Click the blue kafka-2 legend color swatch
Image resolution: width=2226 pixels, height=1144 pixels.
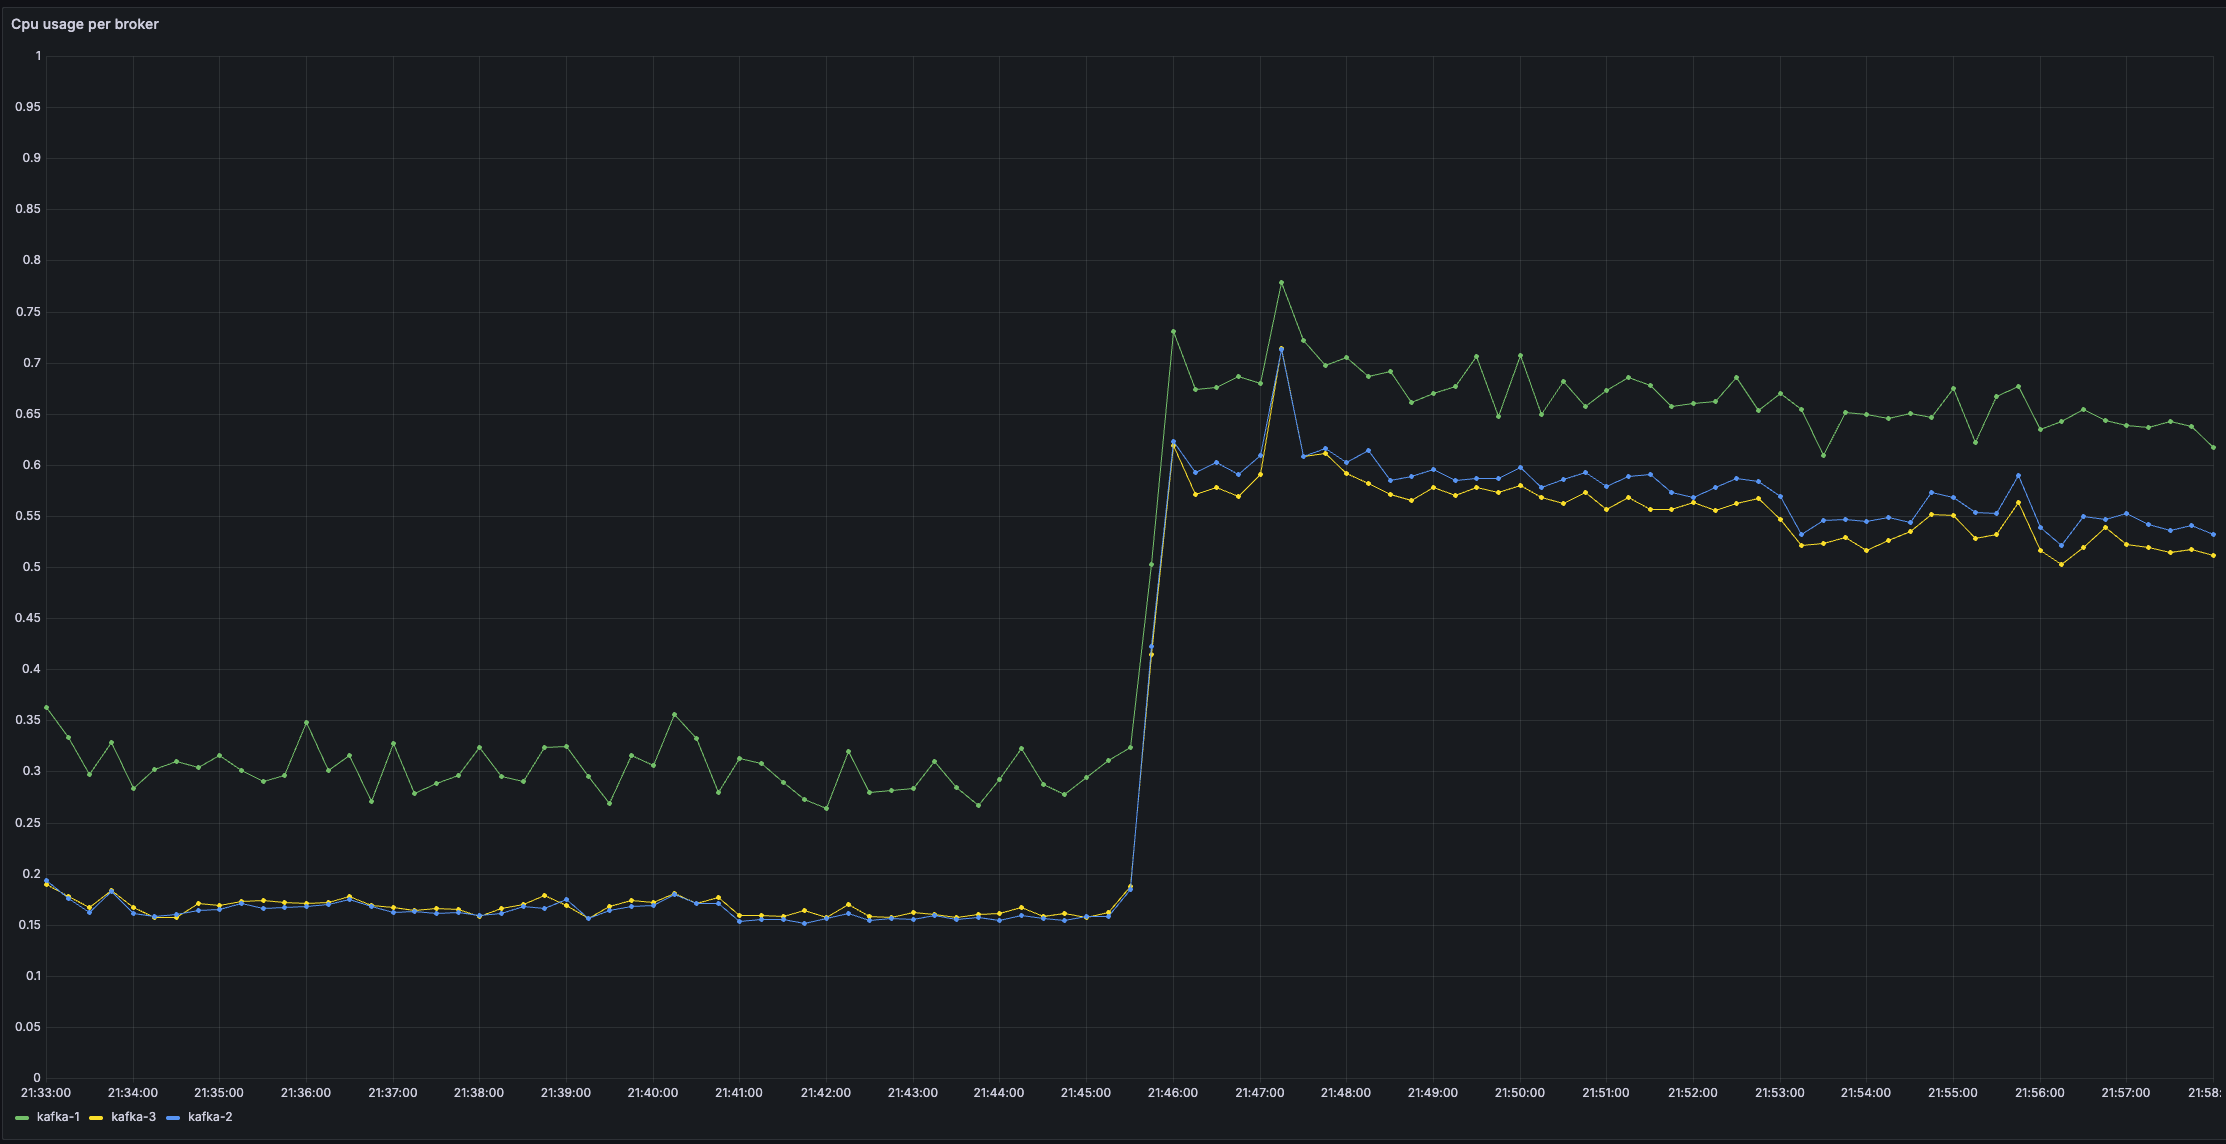(173, 1117)
